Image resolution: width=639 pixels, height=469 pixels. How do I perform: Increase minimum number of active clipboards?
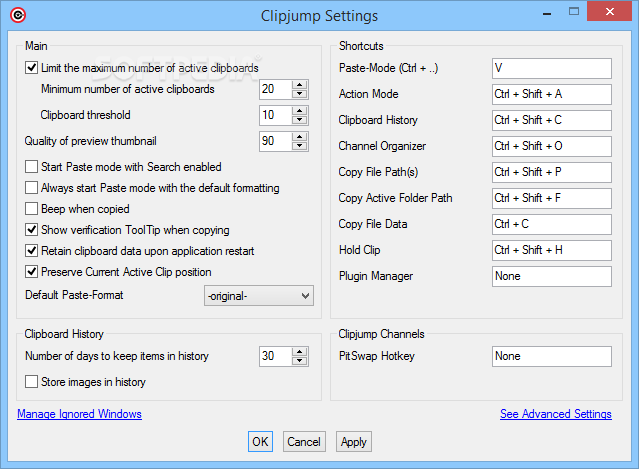pyautogui.click(x=299, y=84)
